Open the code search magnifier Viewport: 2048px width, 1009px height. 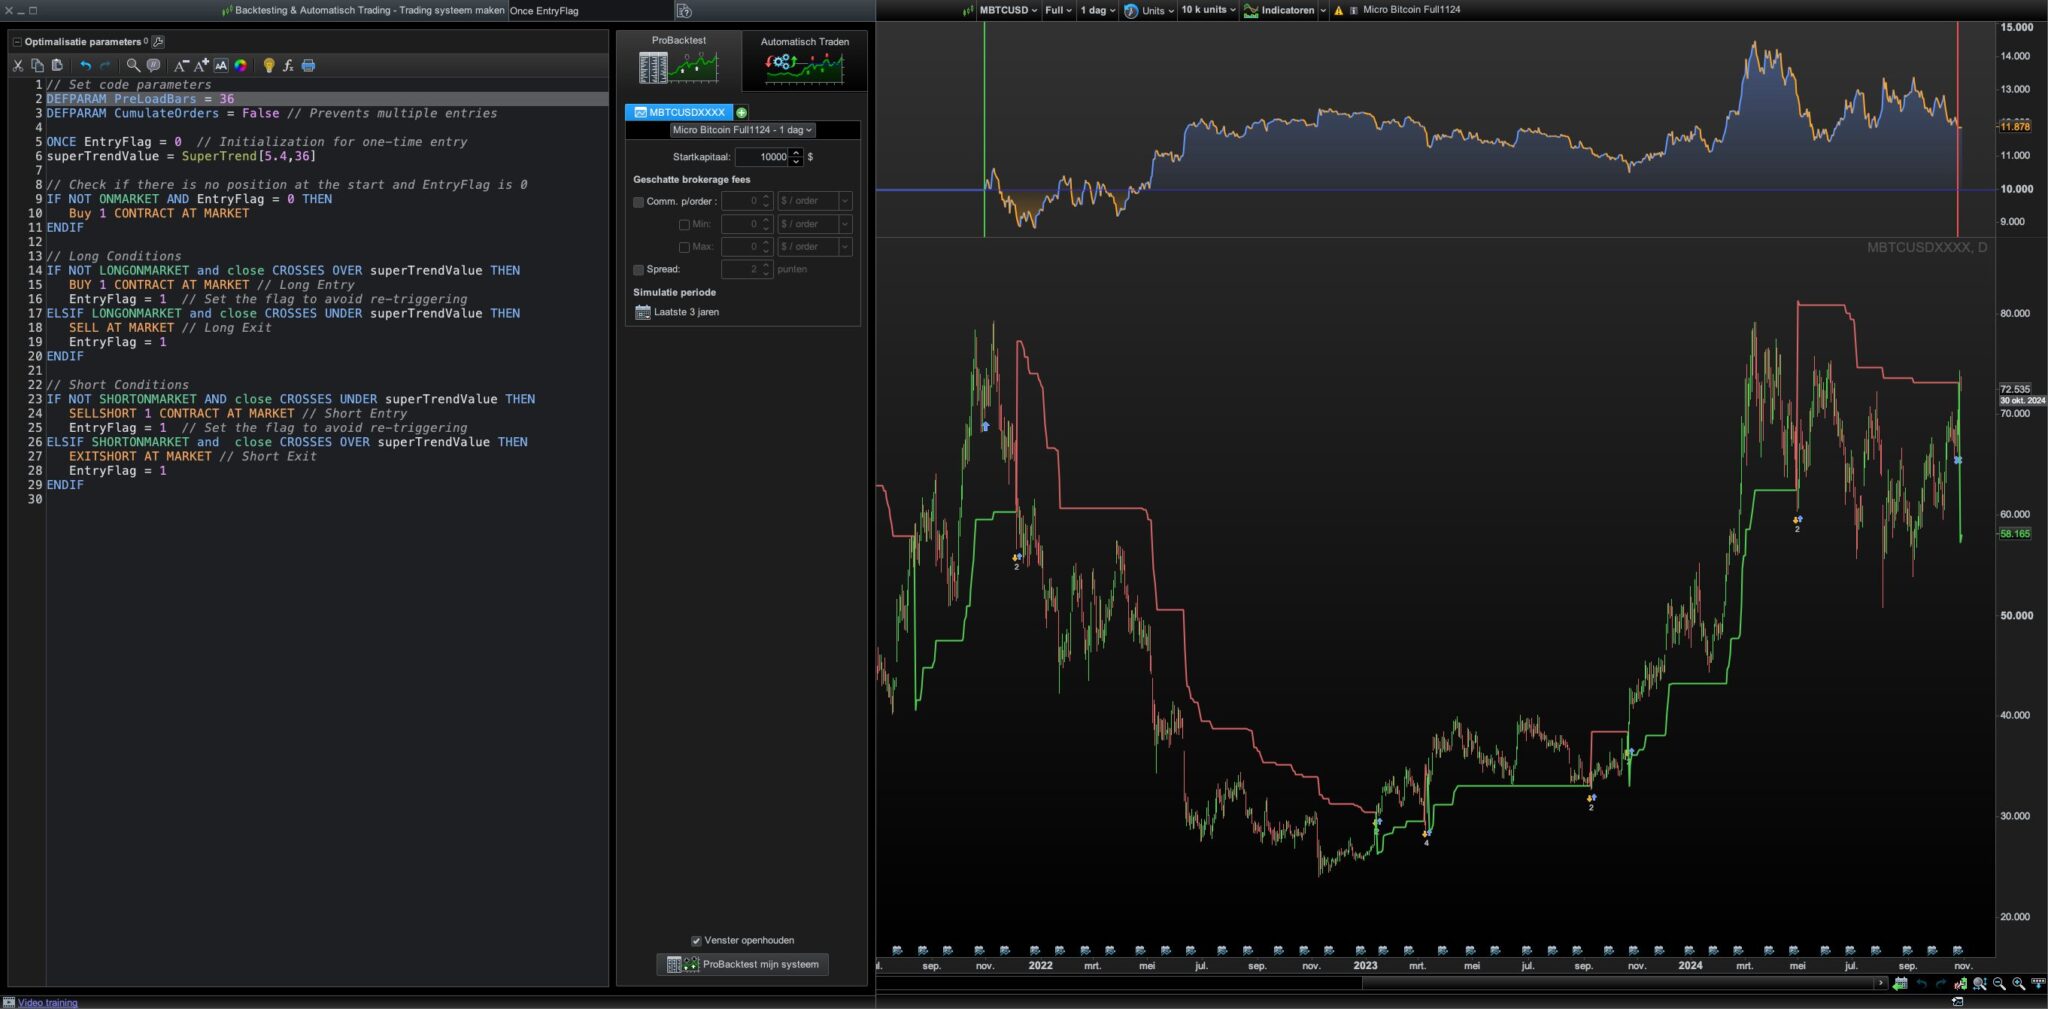pos(133,65)
